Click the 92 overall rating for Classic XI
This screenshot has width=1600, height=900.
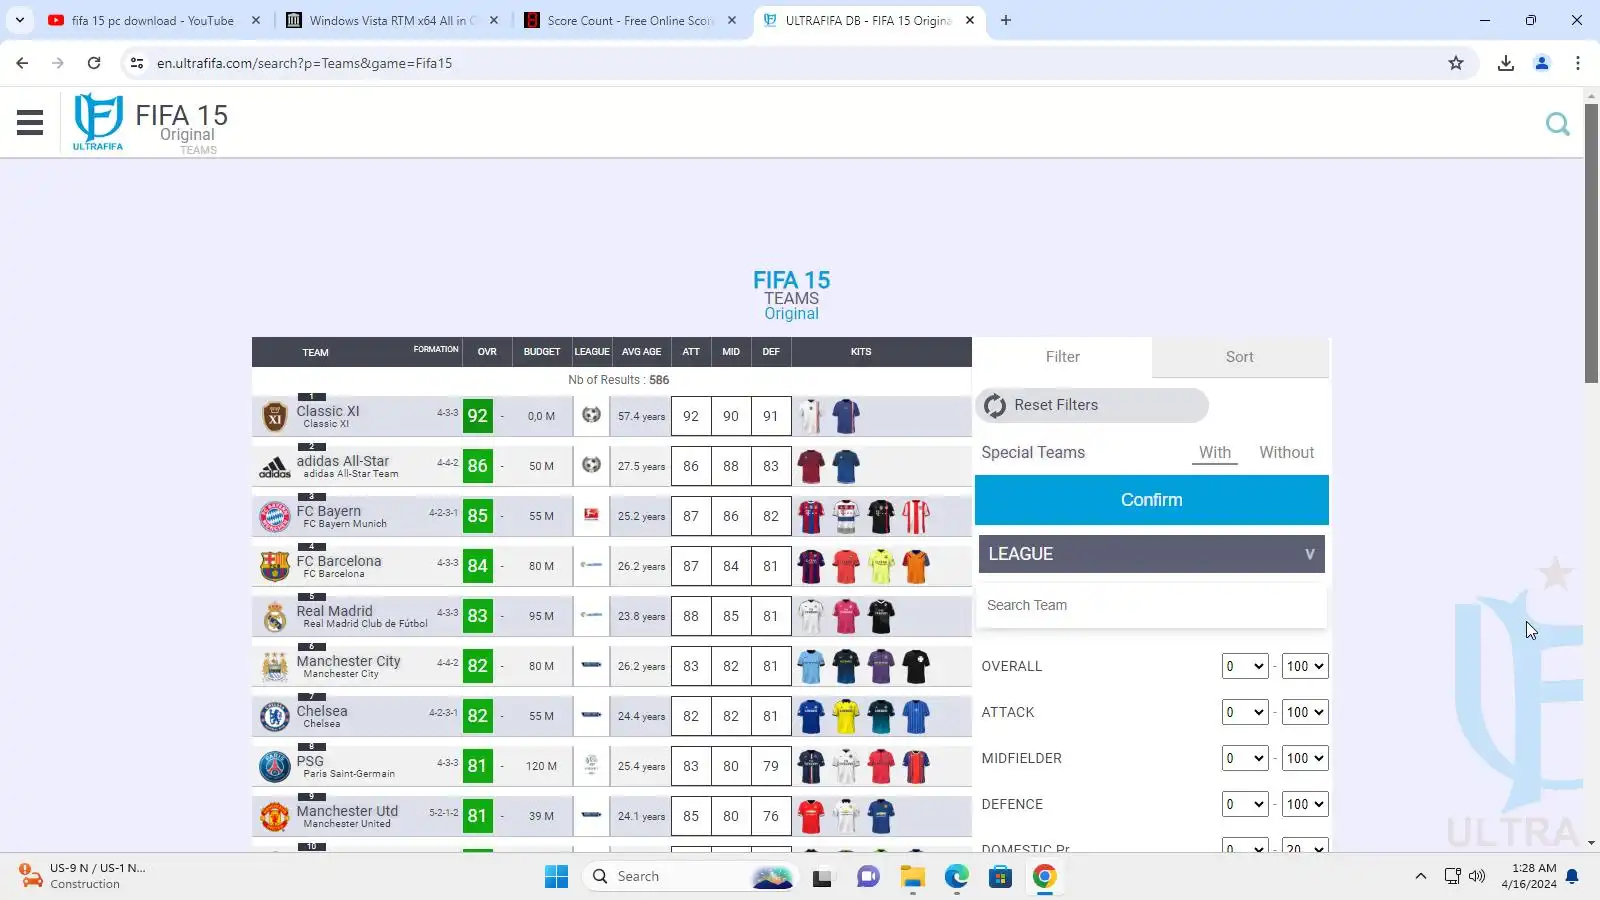(x=478, y=416)
